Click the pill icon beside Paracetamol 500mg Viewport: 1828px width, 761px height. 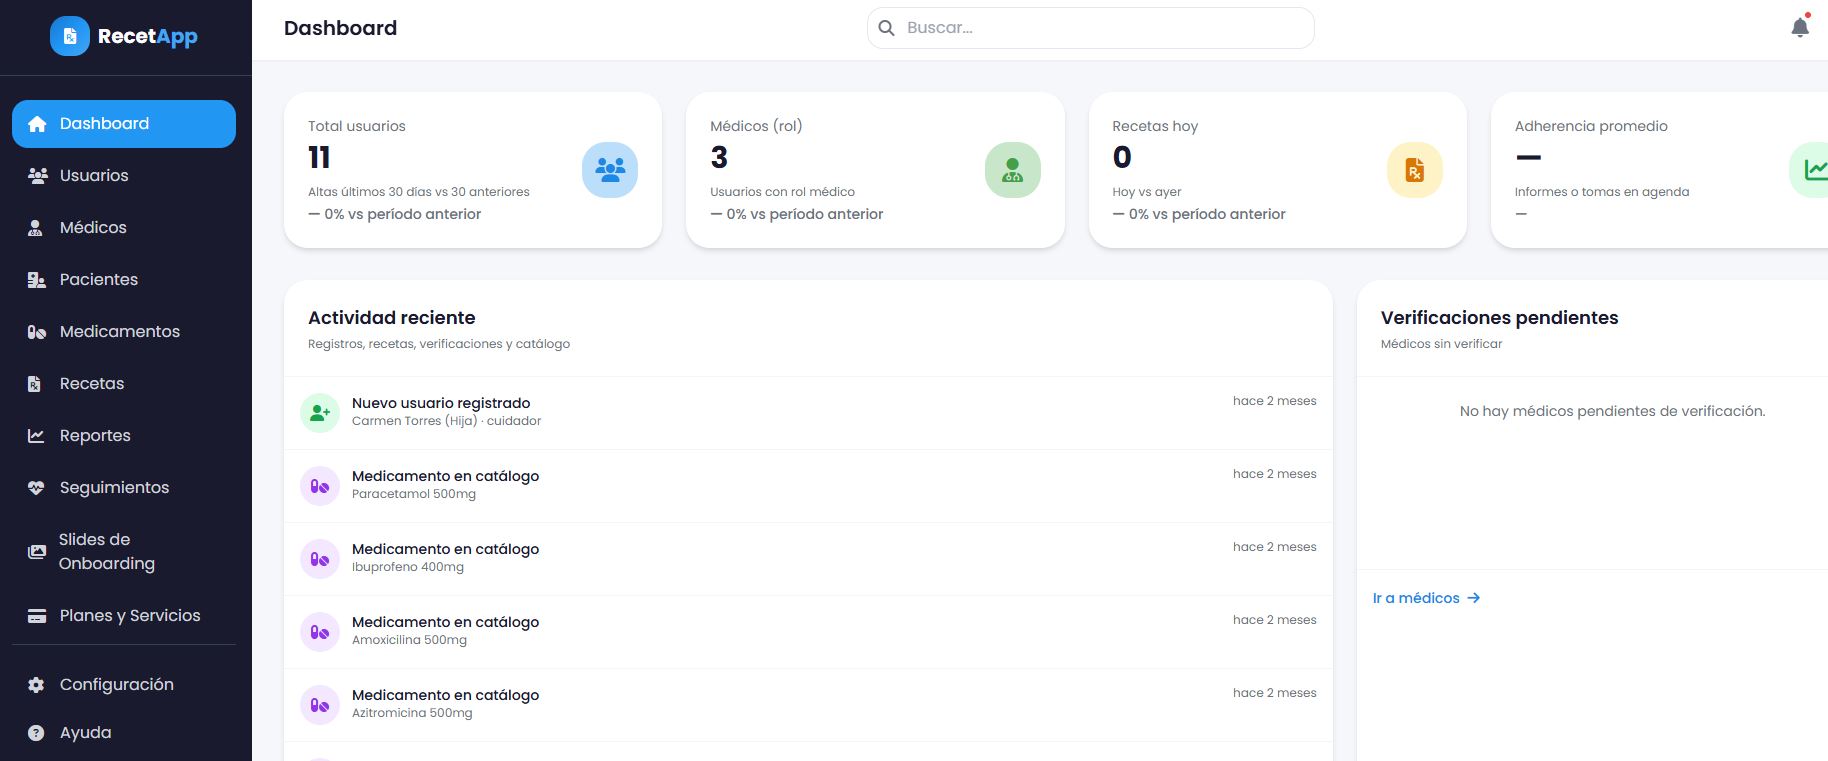320,486
